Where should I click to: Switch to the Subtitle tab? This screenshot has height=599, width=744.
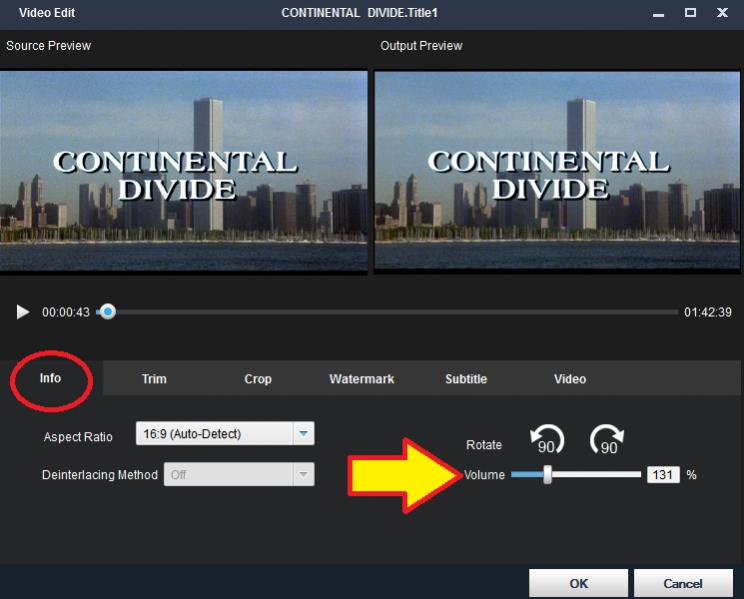[x=466, y=379]
